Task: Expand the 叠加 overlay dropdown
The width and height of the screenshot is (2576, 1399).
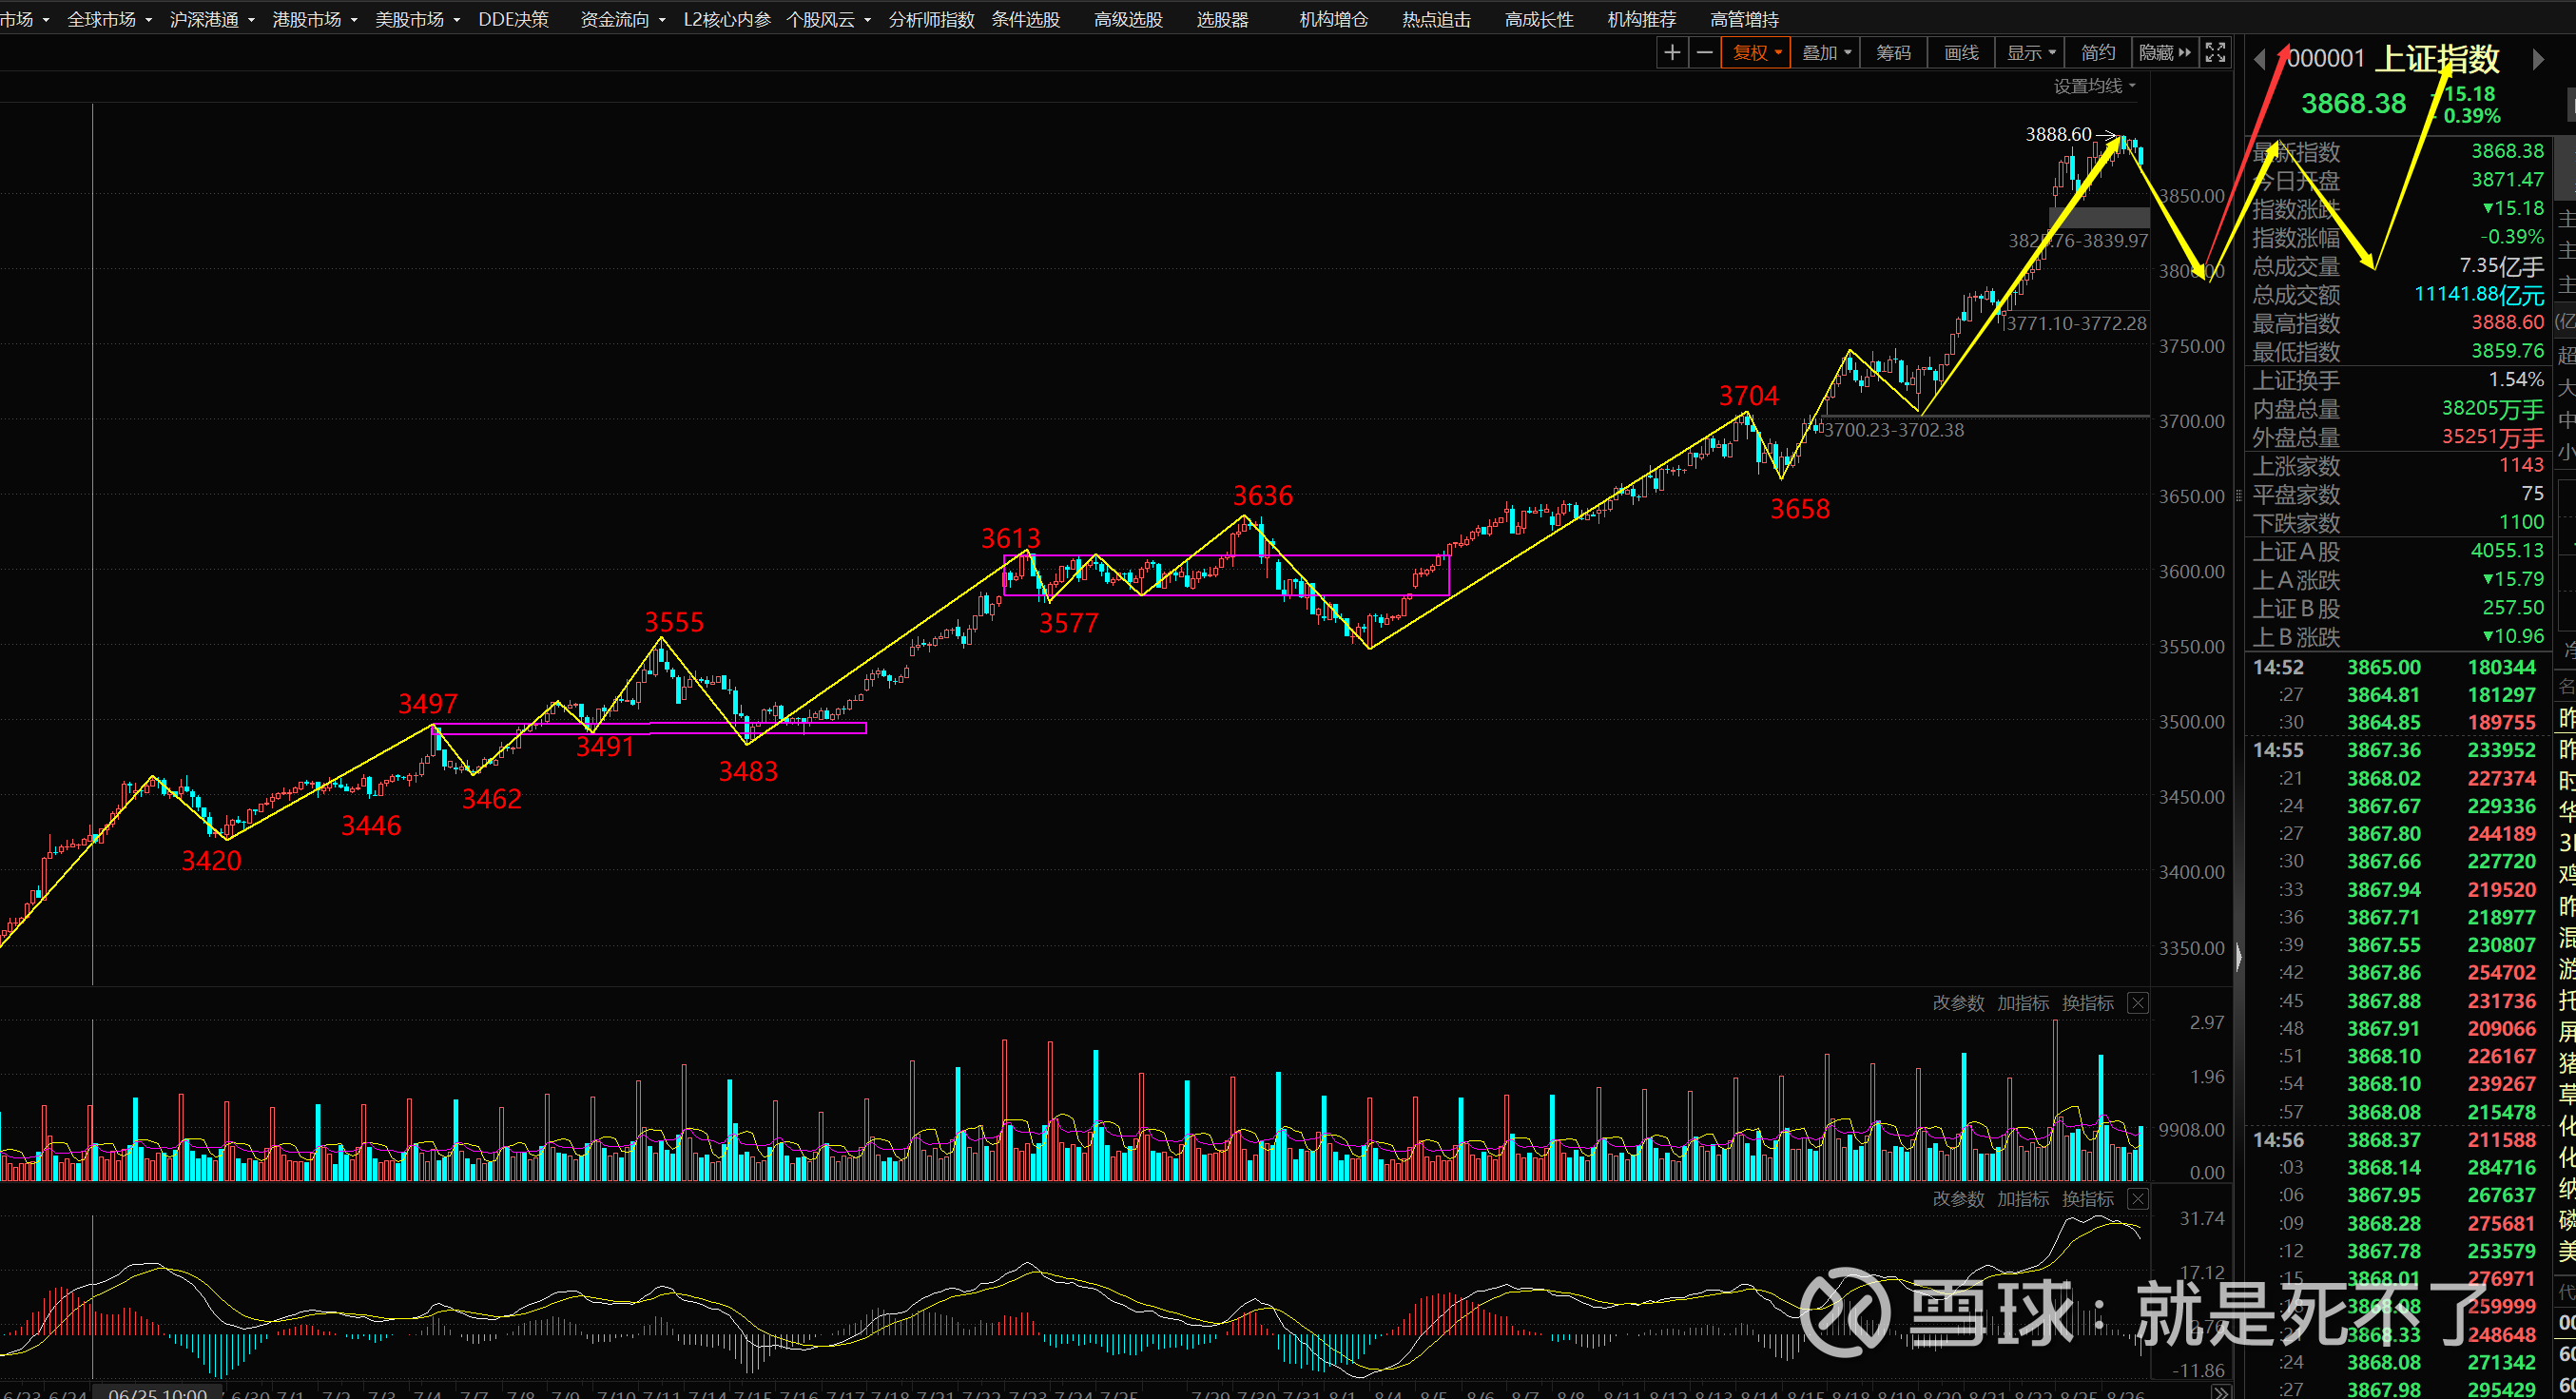Action: point(1826,52)
